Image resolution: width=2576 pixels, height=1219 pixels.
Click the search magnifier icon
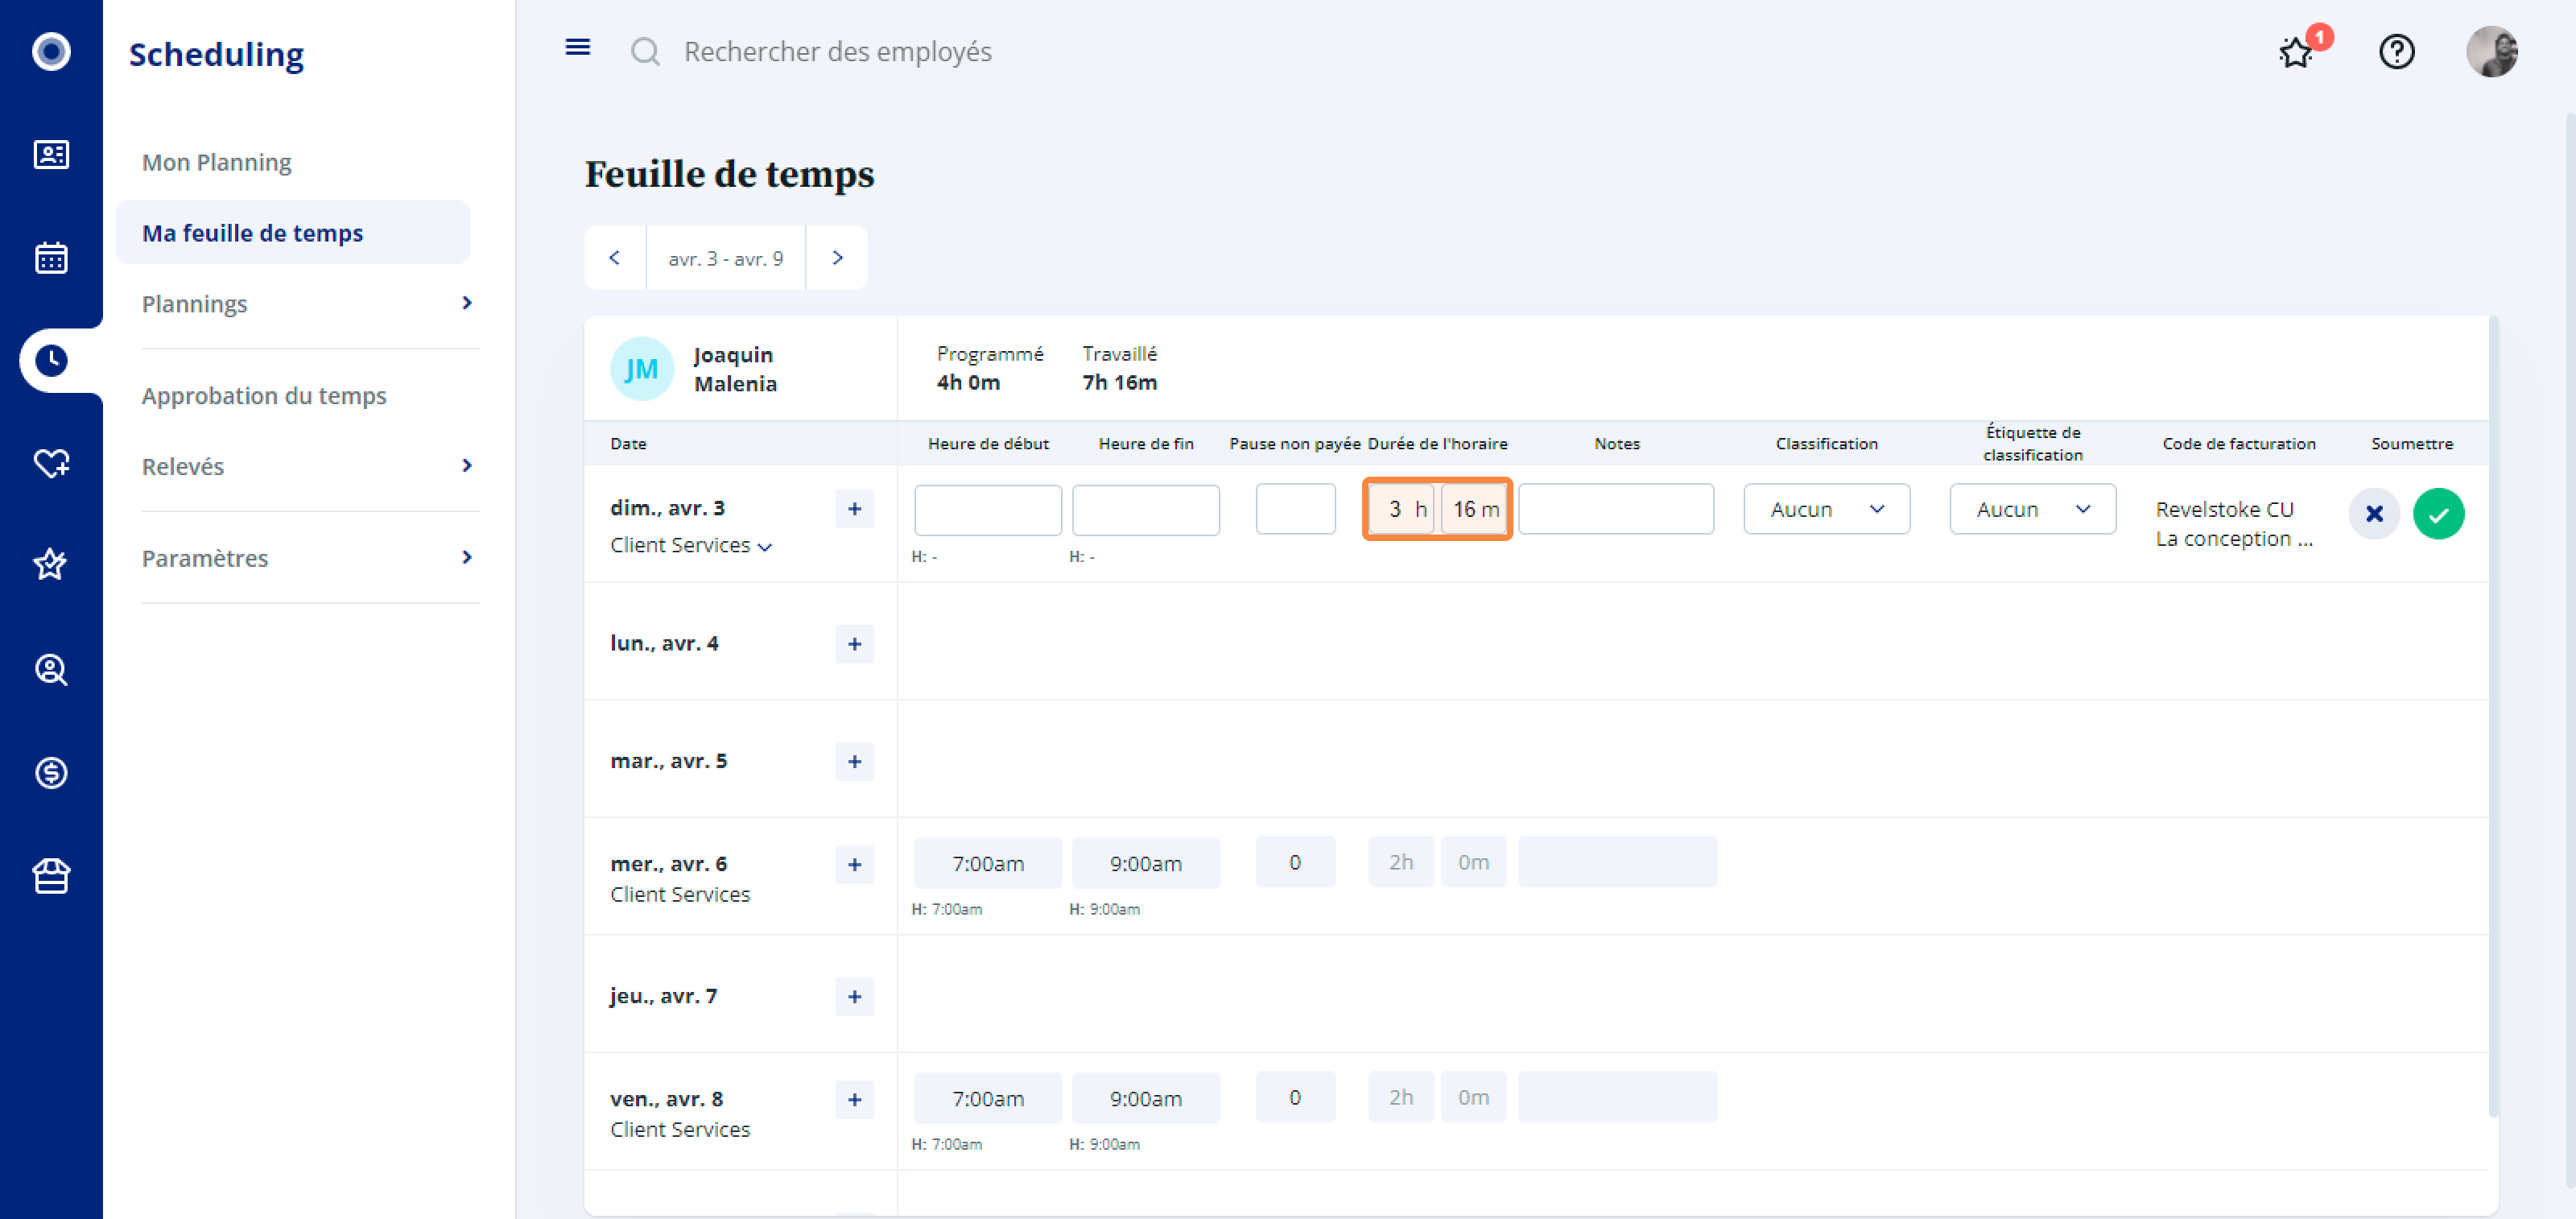pos(645,51)
